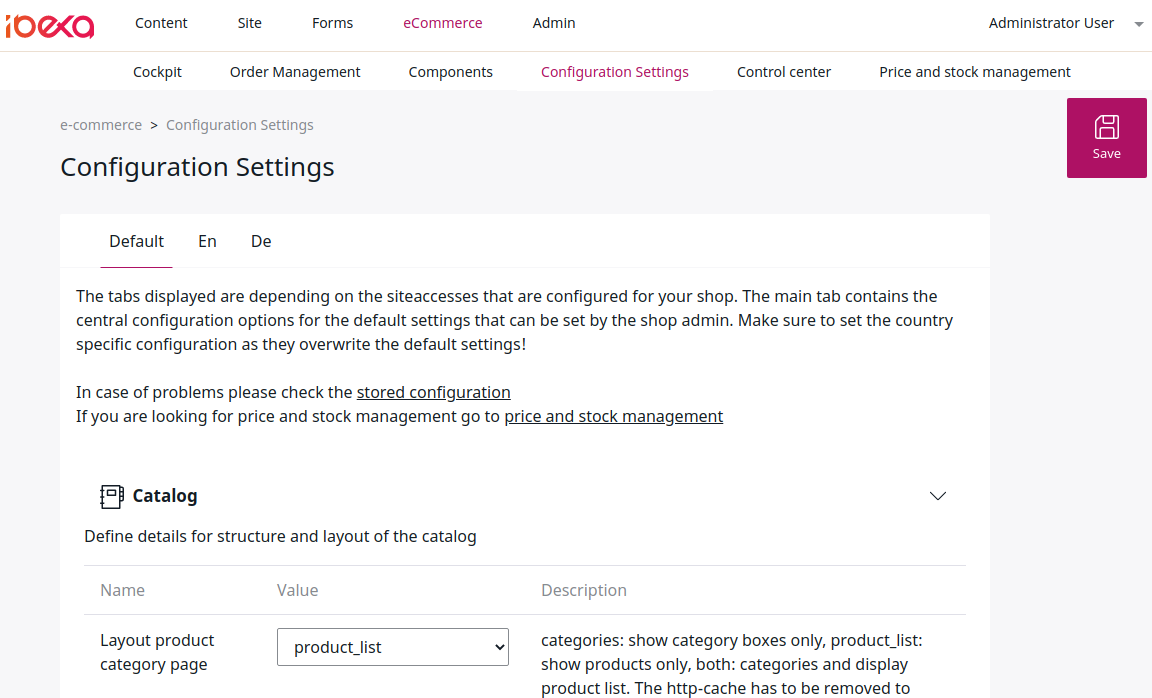The image size is (1152, 698).
Task: Click the Value column header
Action: 298,590
